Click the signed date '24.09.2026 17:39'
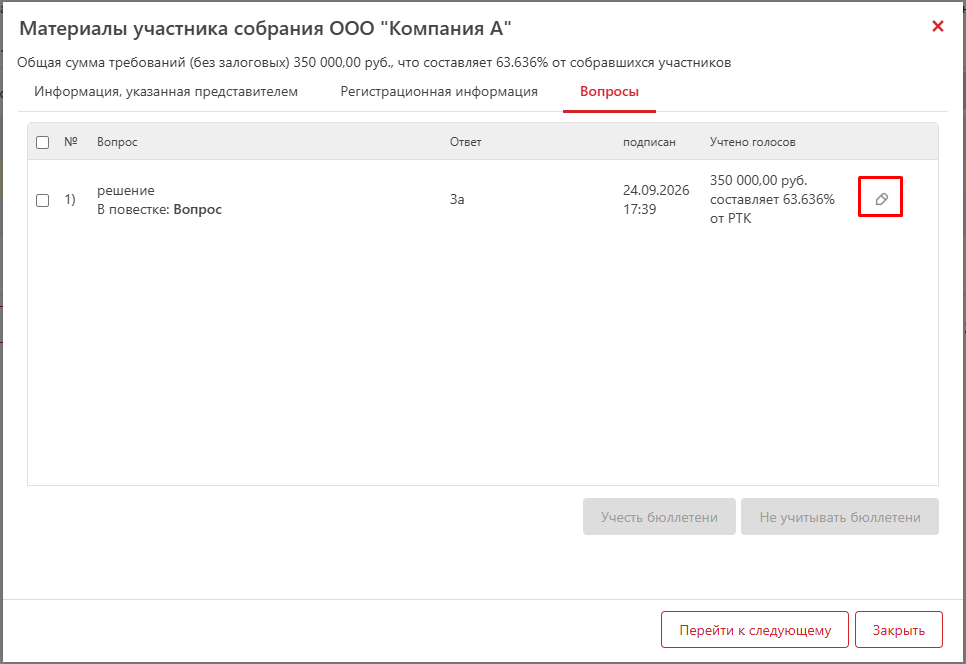966x664 pixels. [x=656, y=200]
